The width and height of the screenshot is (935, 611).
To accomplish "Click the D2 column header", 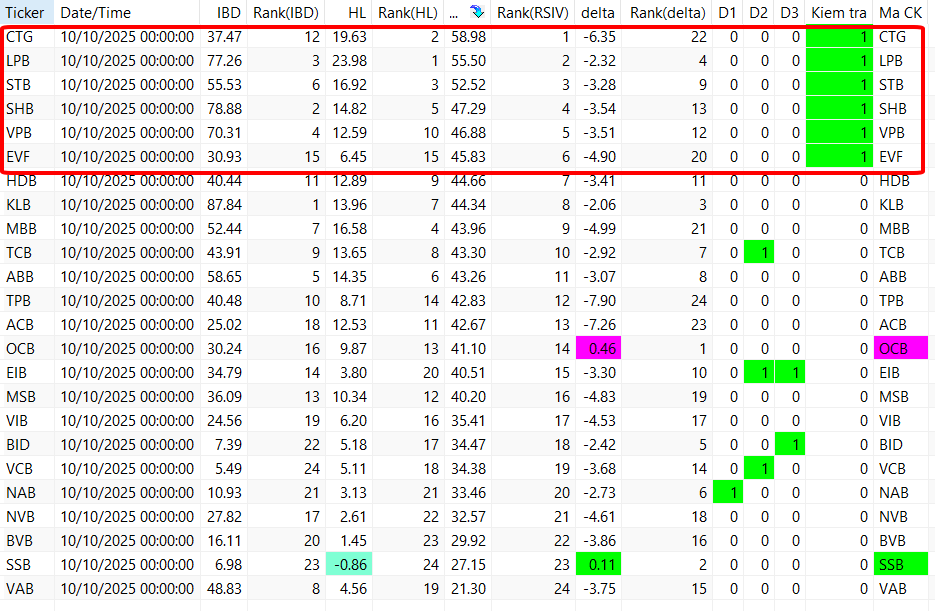I will click(x=758, y=13).
